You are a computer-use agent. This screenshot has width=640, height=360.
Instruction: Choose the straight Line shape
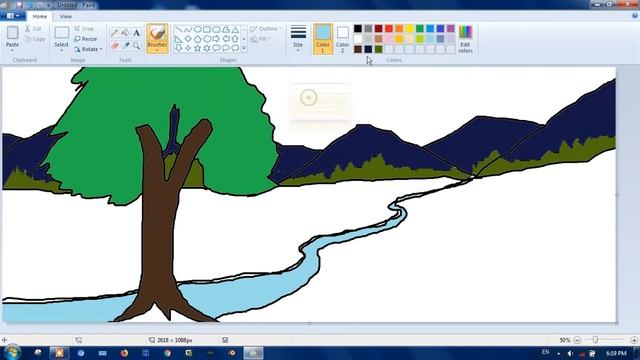[179, 29]
